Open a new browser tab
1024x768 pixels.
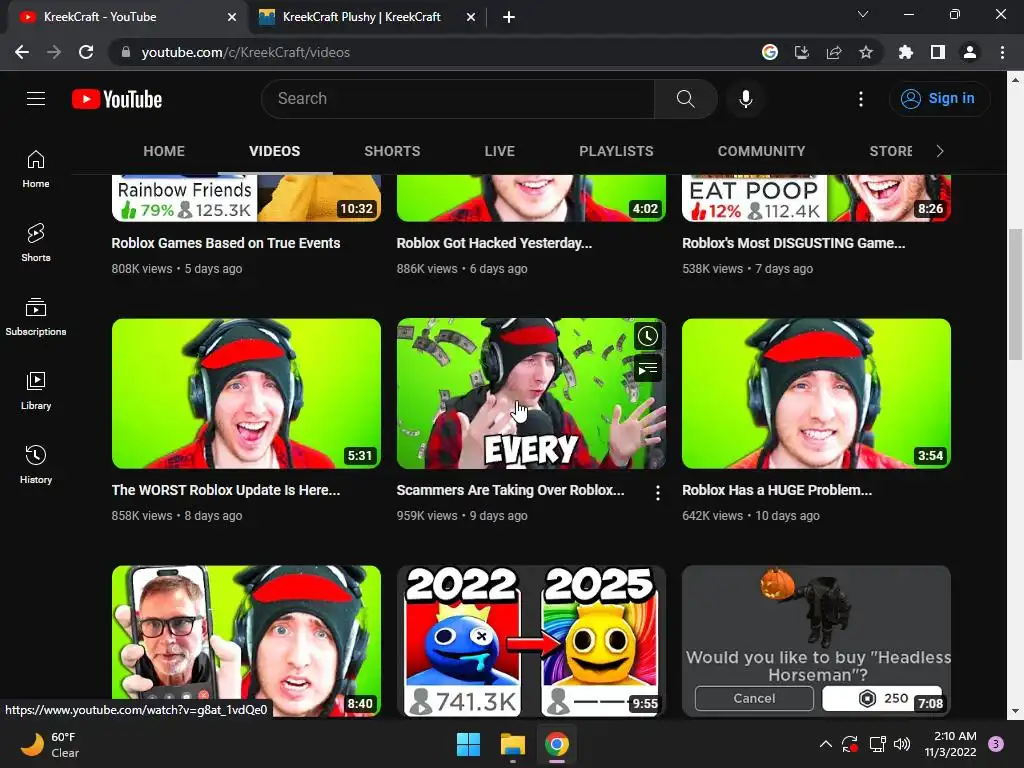coord(509,17)
